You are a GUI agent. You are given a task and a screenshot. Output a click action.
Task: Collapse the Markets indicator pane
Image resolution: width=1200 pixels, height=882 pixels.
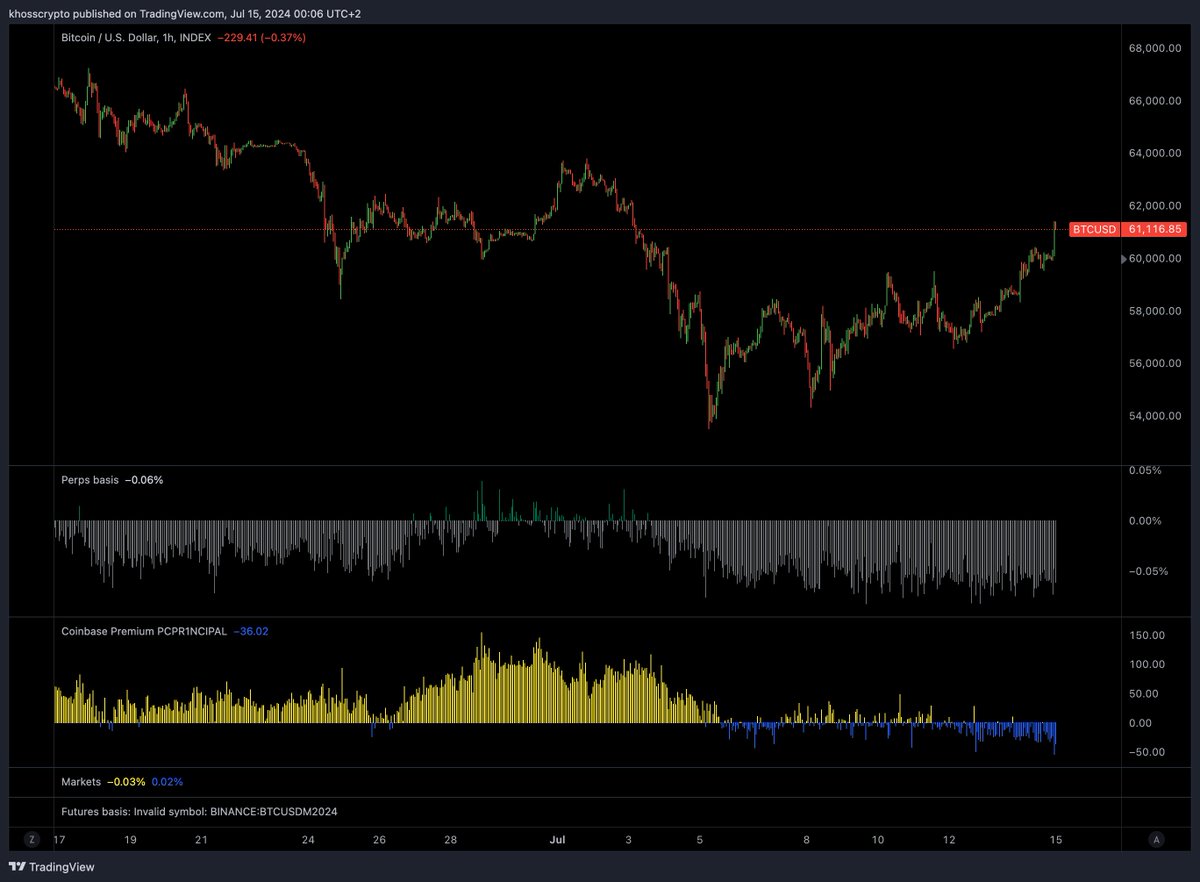81,782
